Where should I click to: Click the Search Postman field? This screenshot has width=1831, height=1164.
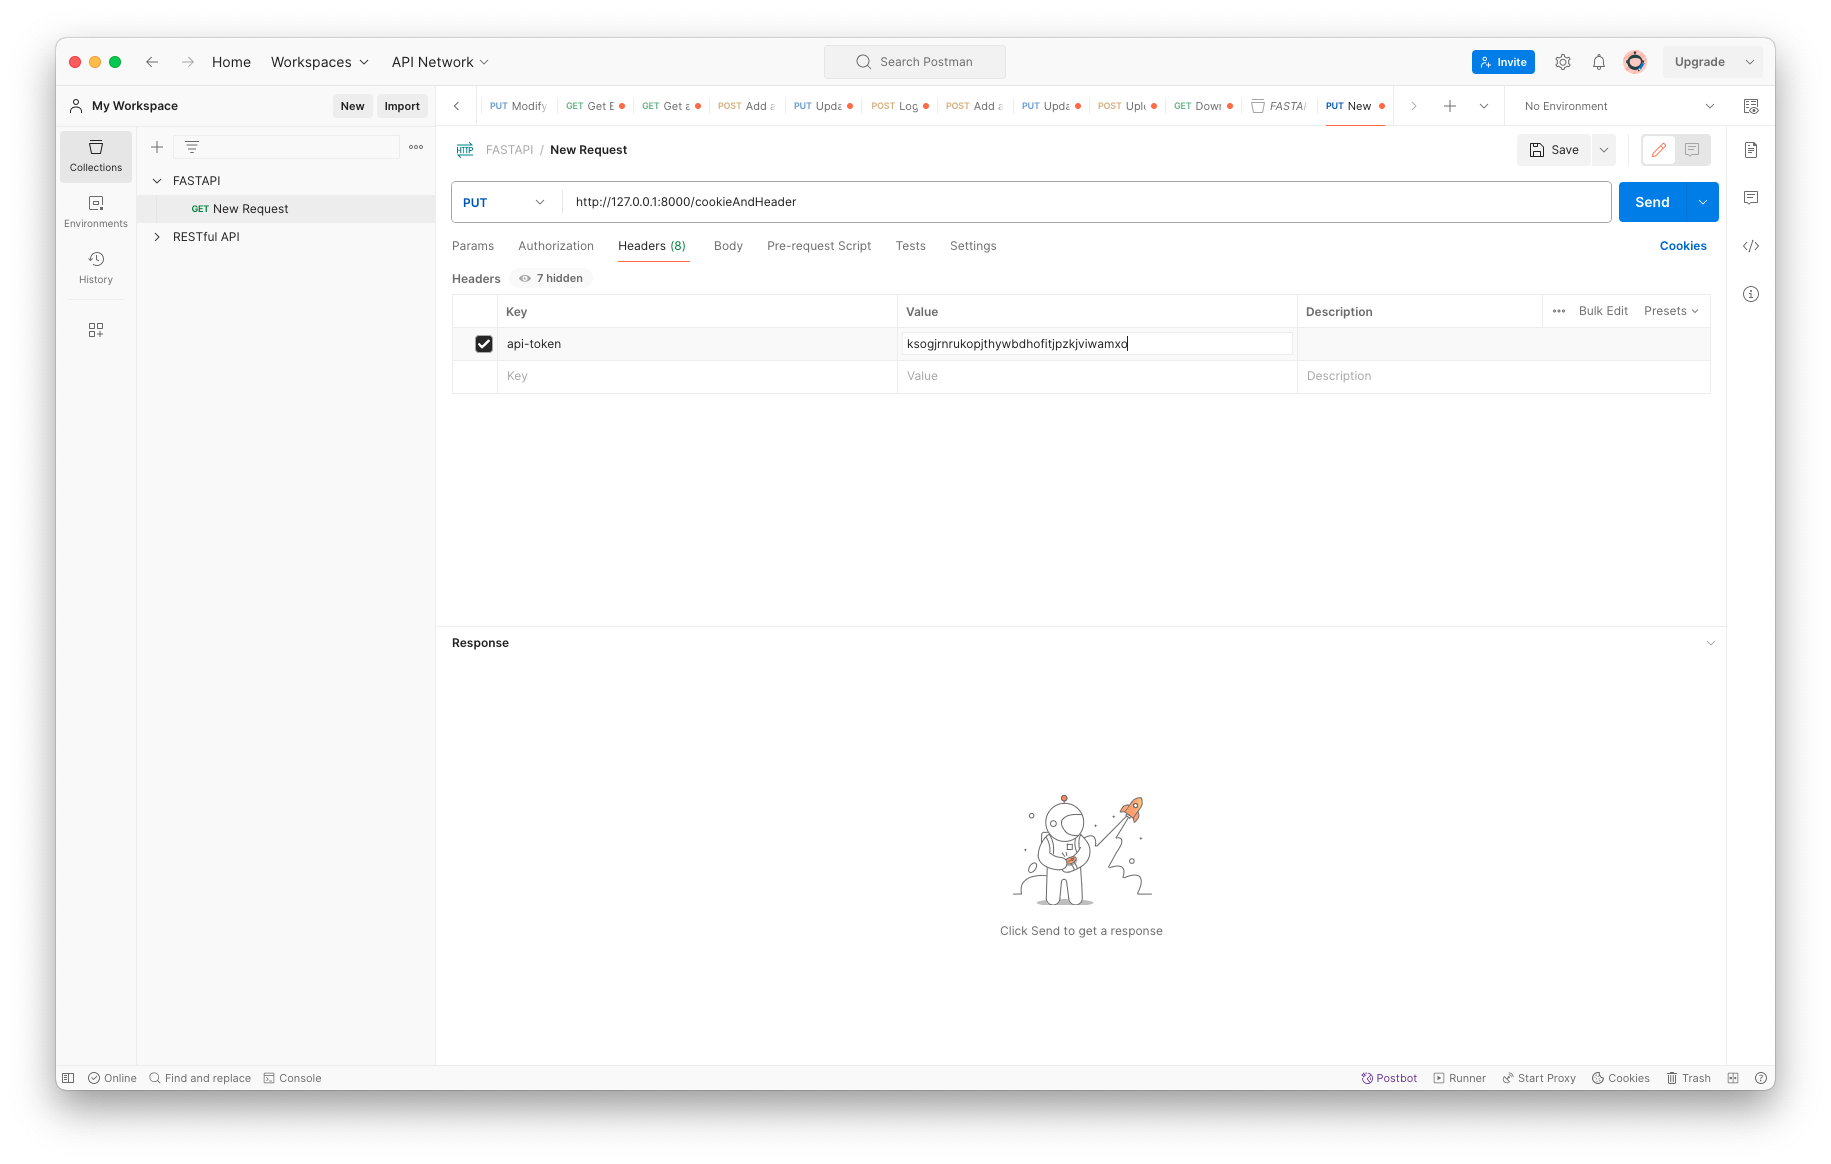pyautogui.click(x=915, y=62)
